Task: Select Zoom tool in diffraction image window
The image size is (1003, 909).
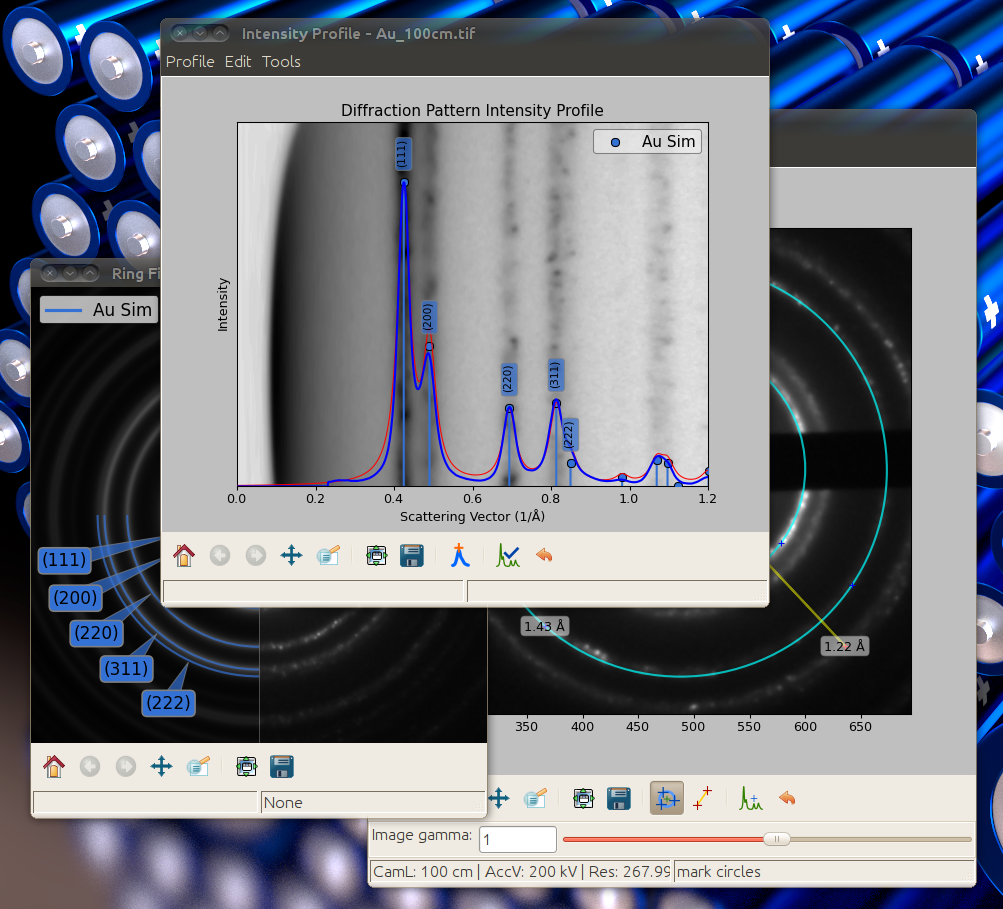Action: tap(535, 798)
